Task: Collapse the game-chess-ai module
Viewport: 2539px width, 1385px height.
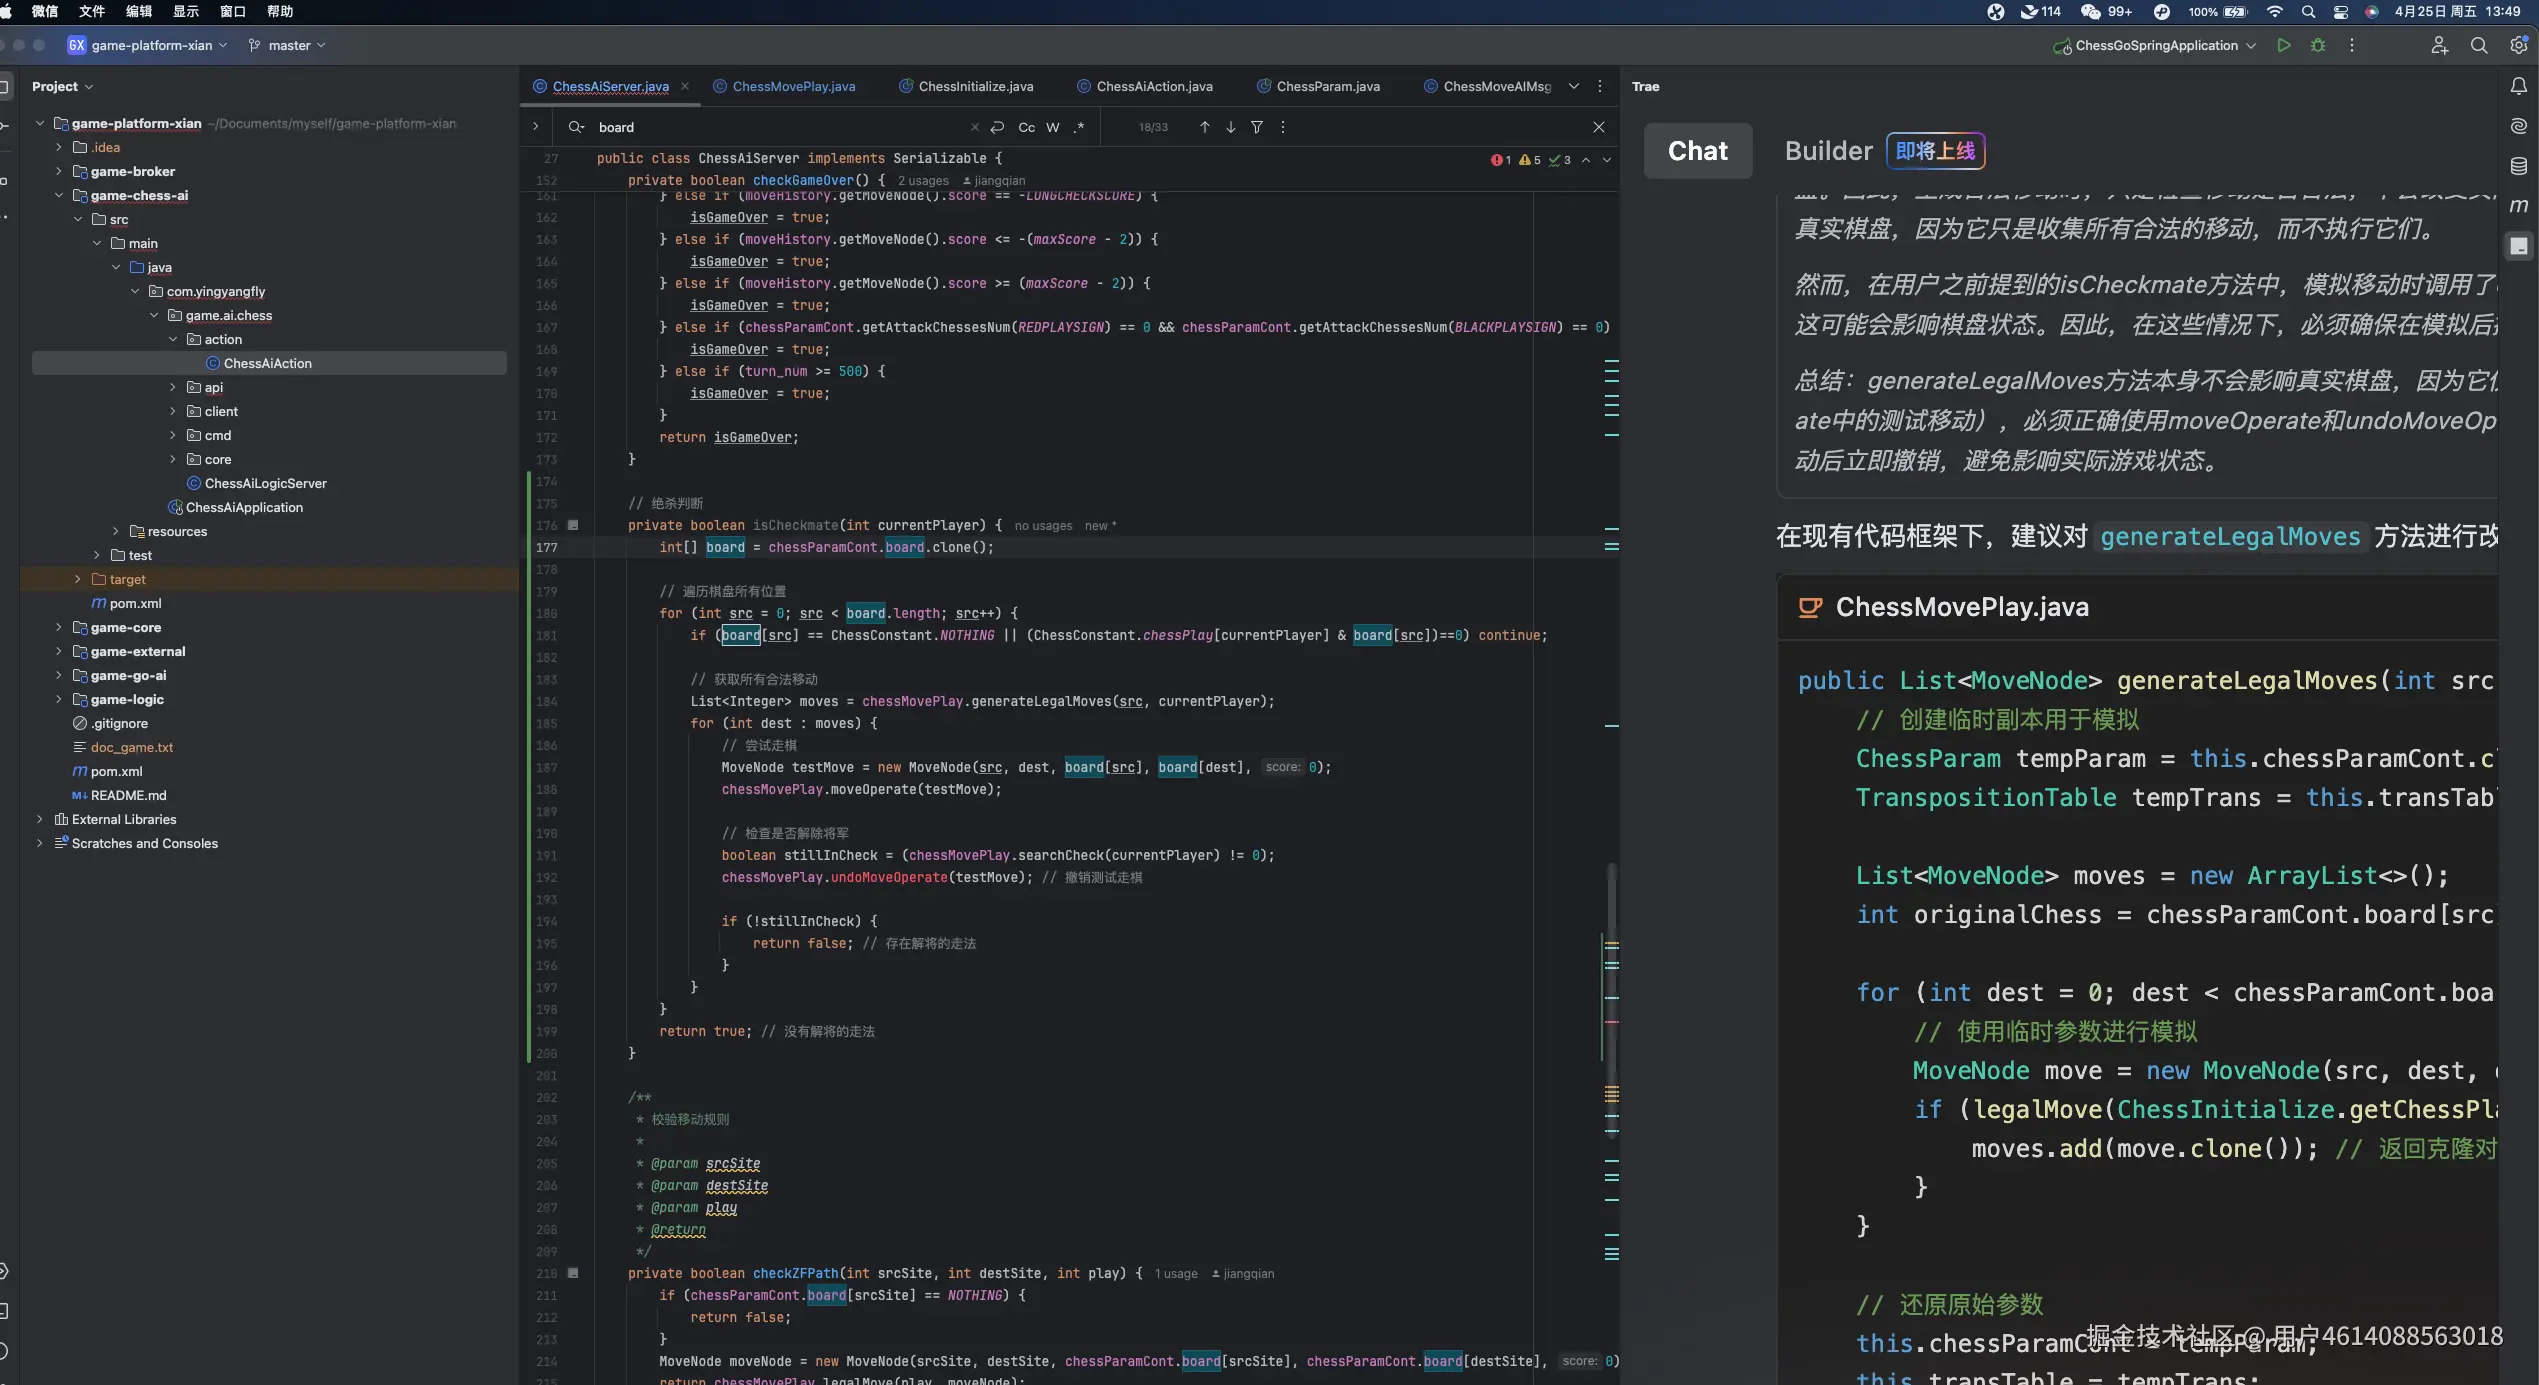Action: coord(59,195)
